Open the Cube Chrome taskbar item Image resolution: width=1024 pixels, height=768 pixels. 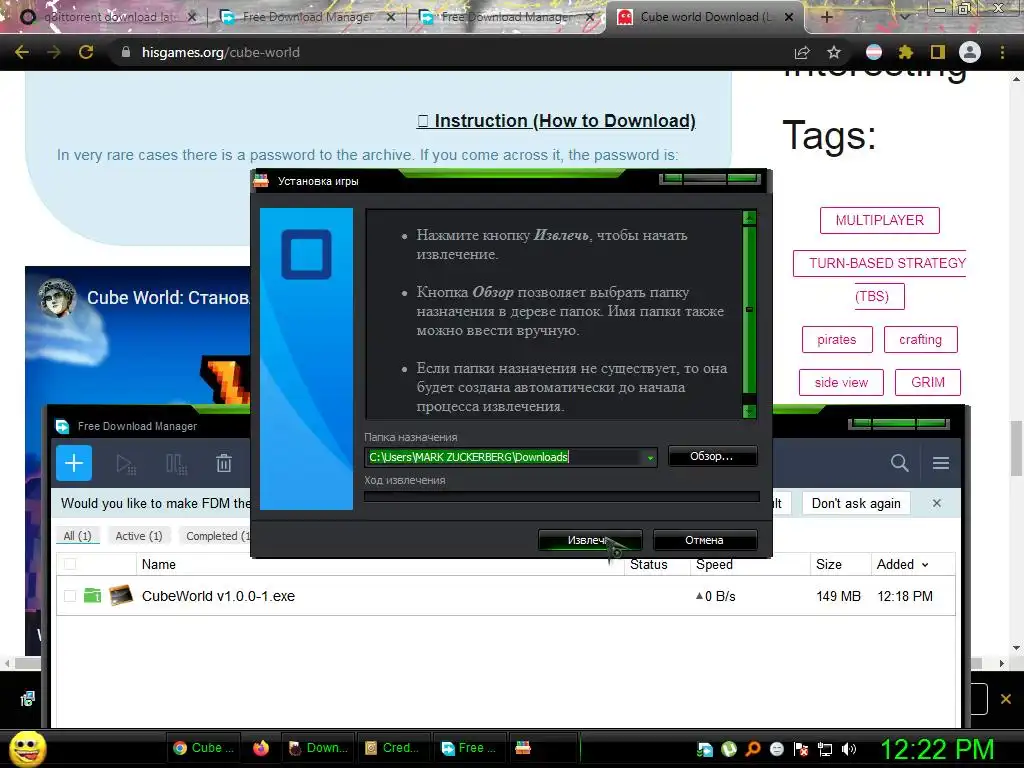[x=204, y=748]
